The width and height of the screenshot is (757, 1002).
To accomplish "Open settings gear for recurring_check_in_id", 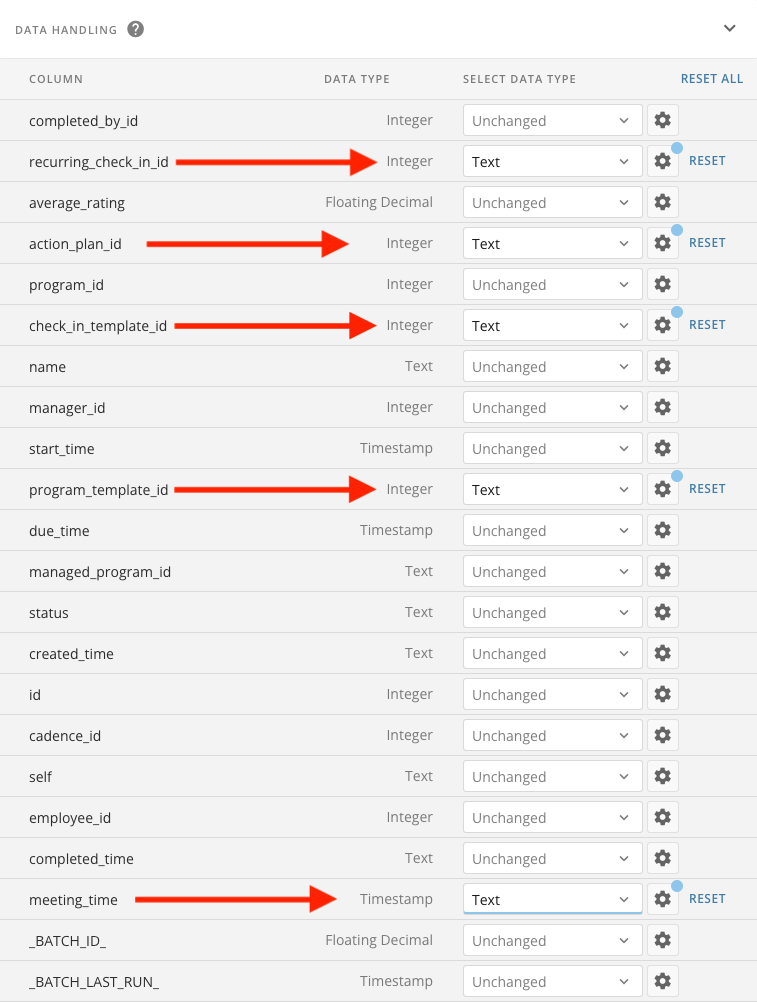I will 662,162.
